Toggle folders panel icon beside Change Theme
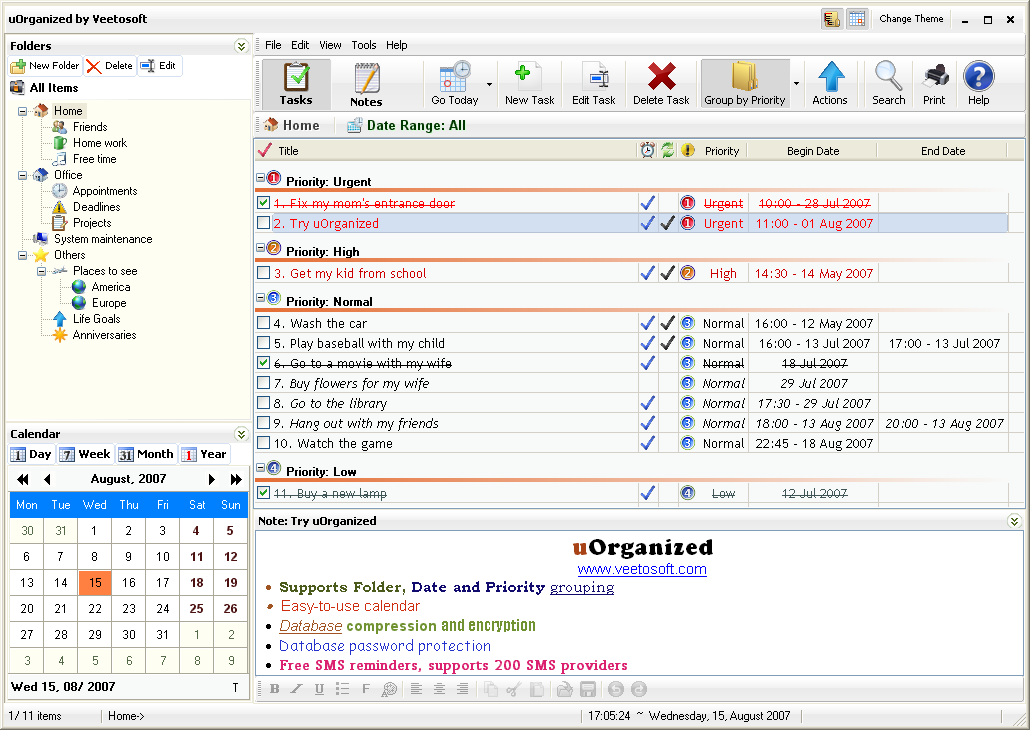The width and height of the screenshot is (1030, 730). (832, 19)
